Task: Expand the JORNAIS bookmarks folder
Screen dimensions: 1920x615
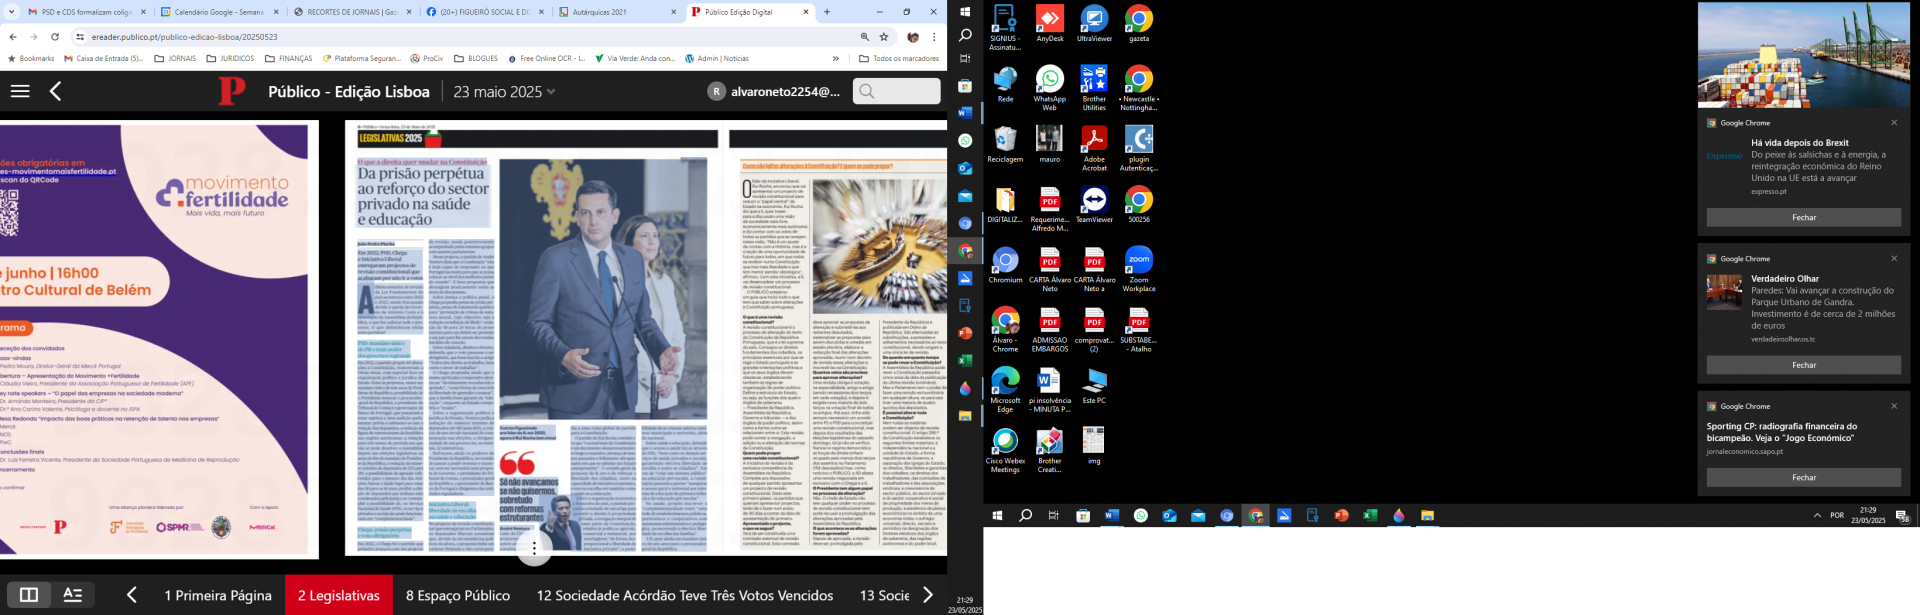Action: click(x=175, y=58)
